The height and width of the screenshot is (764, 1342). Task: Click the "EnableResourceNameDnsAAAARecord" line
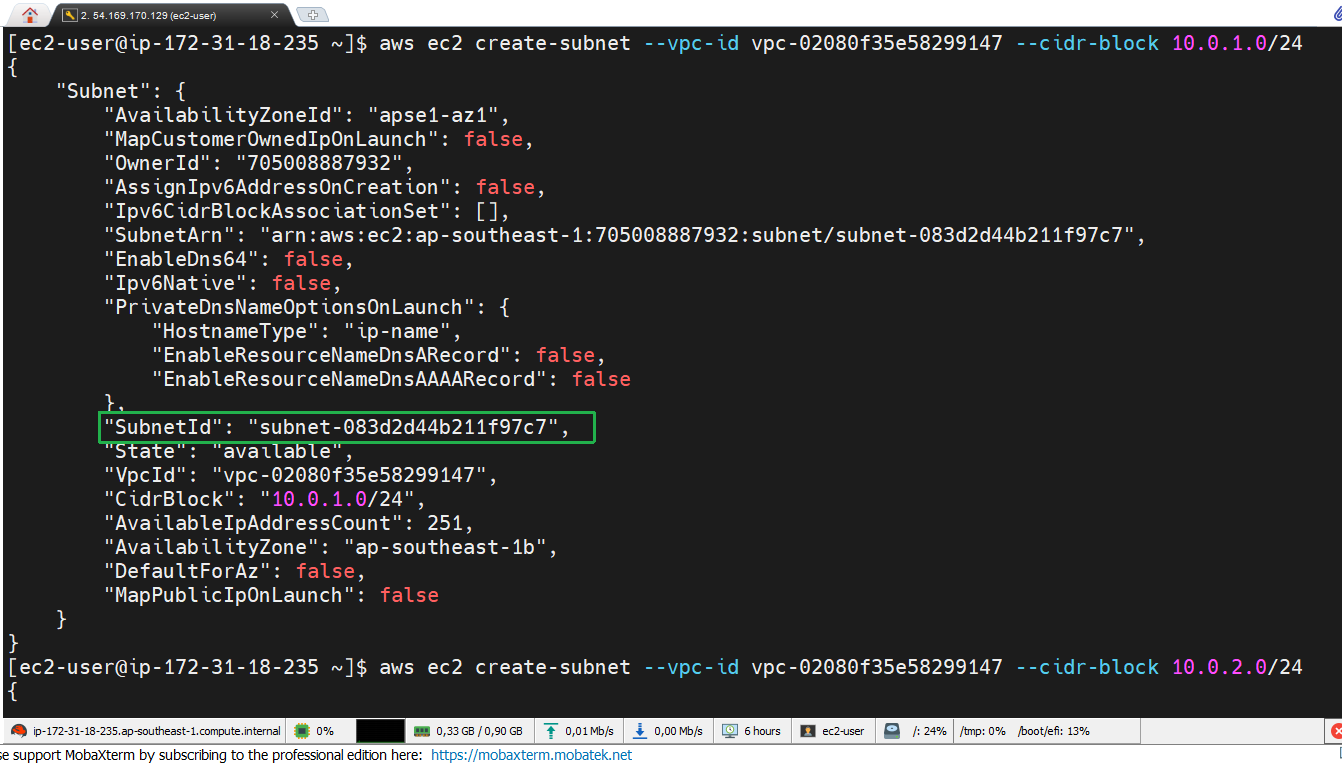[x=391, y=379]
